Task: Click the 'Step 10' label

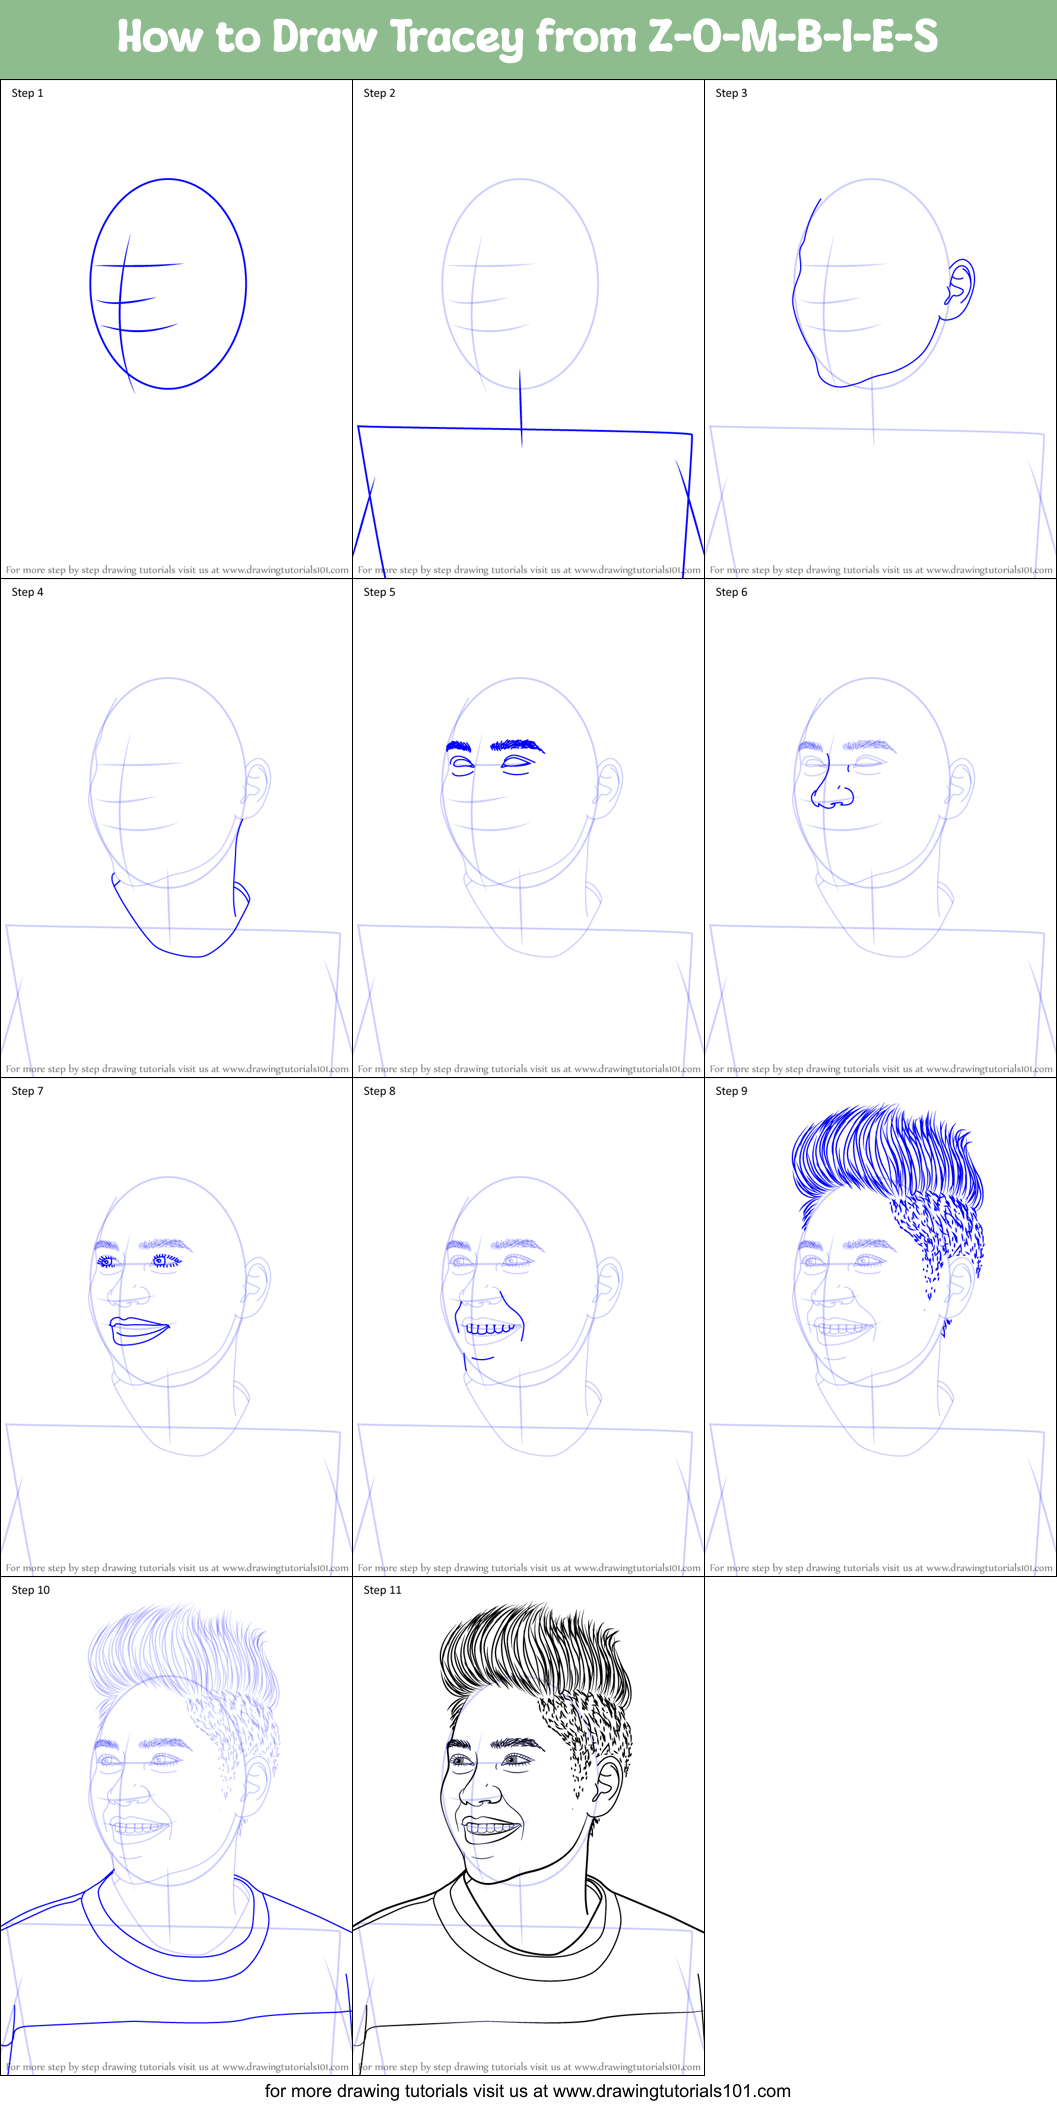Action: point(31,1590)
